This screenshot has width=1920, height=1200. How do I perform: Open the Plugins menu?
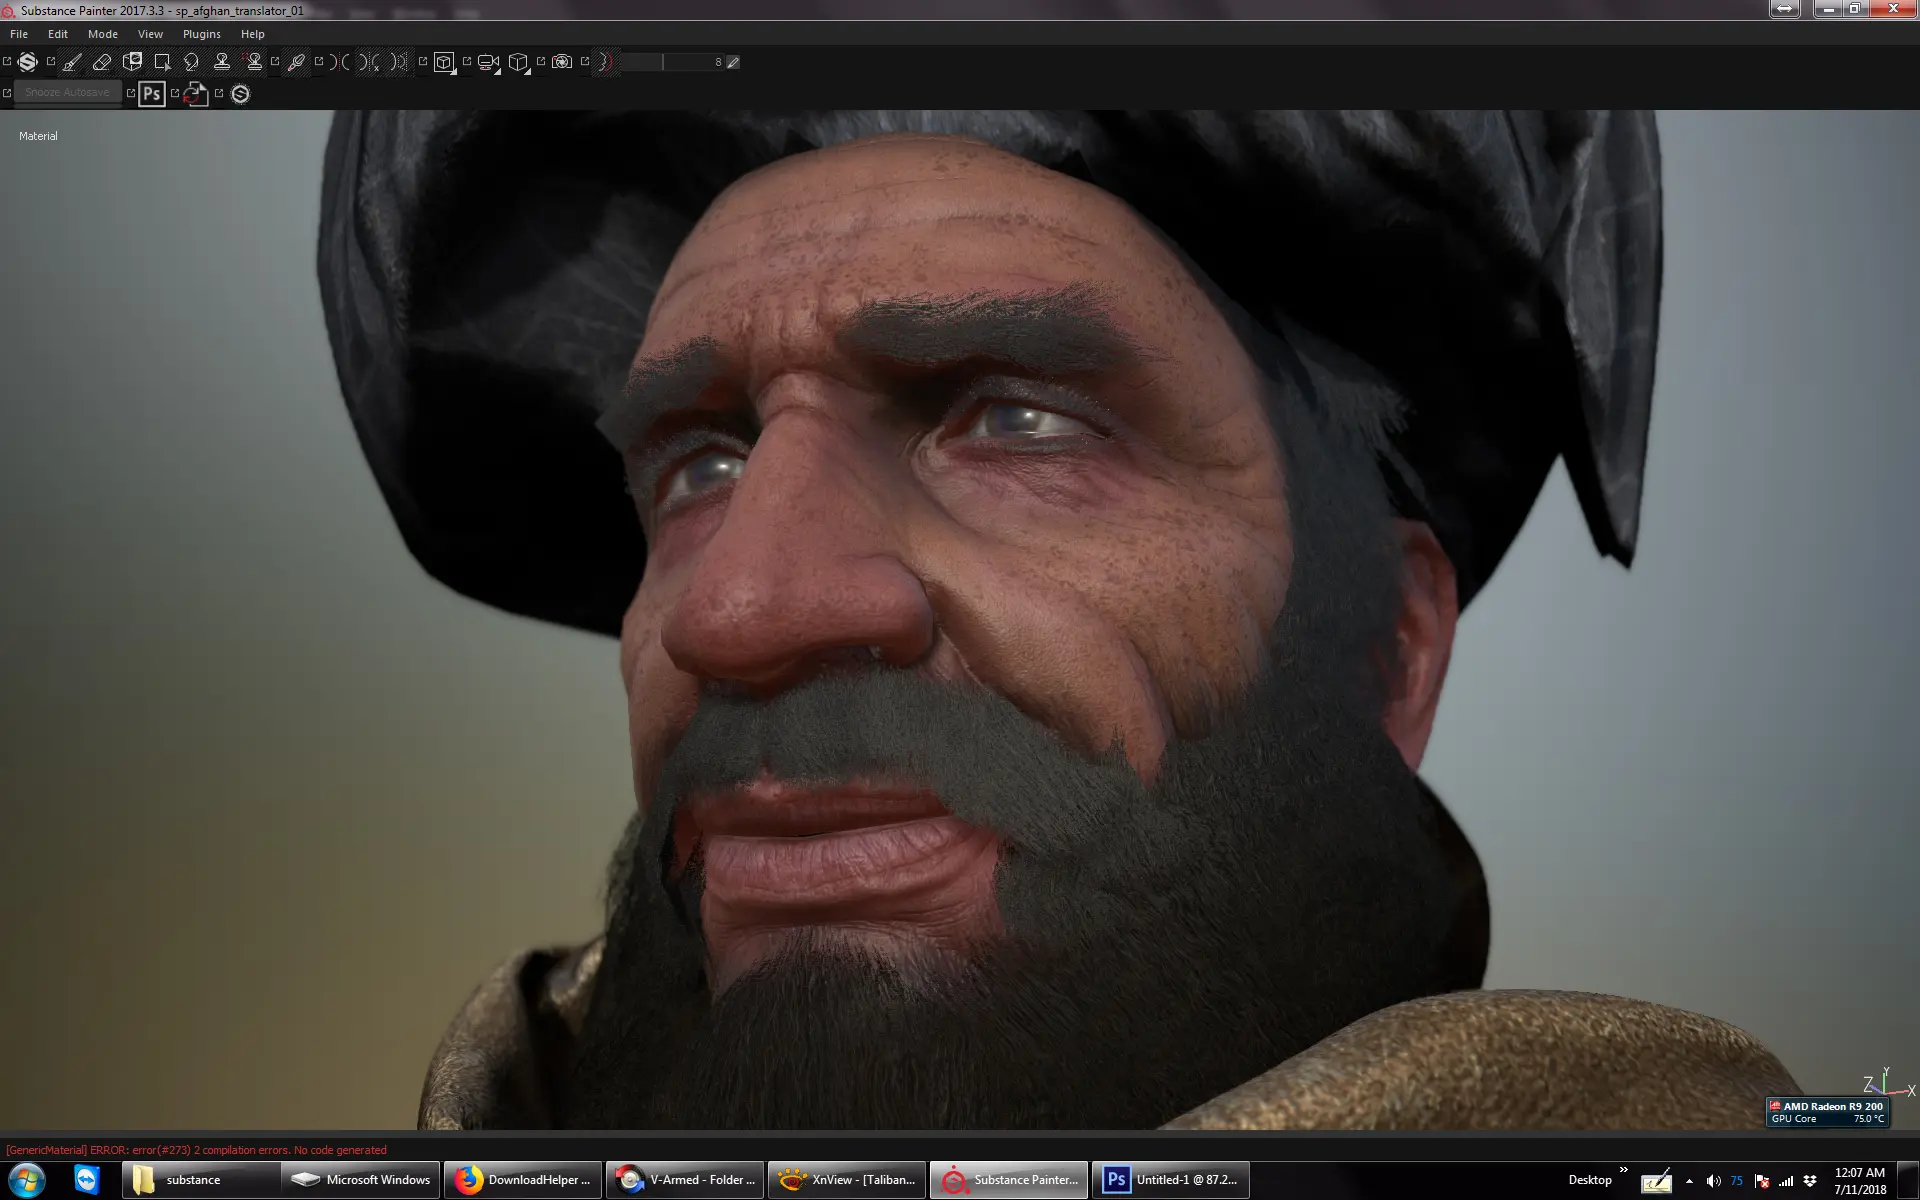pos(201,34)
